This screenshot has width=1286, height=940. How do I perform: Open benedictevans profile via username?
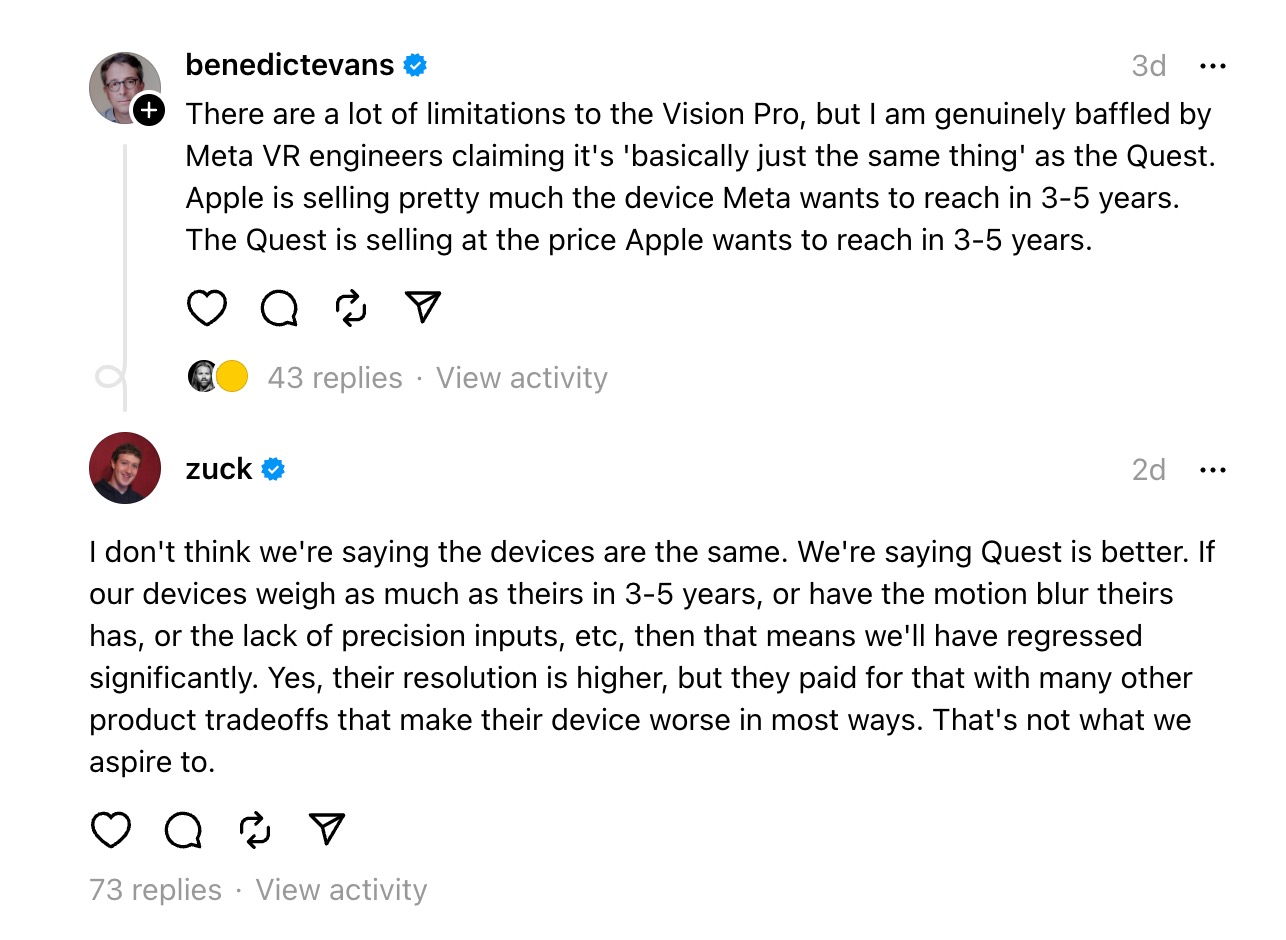pos(290,65)
